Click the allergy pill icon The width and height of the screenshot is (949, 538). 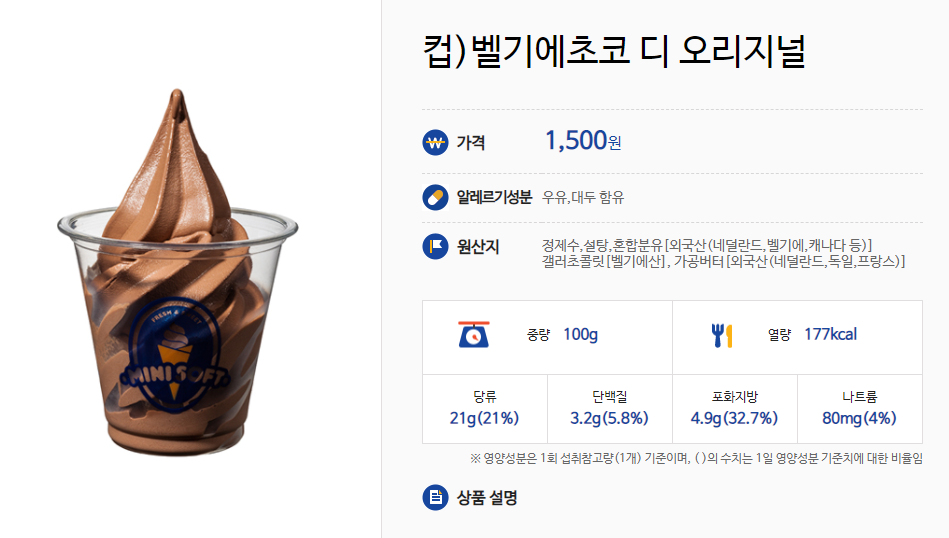tap(435, 197)
